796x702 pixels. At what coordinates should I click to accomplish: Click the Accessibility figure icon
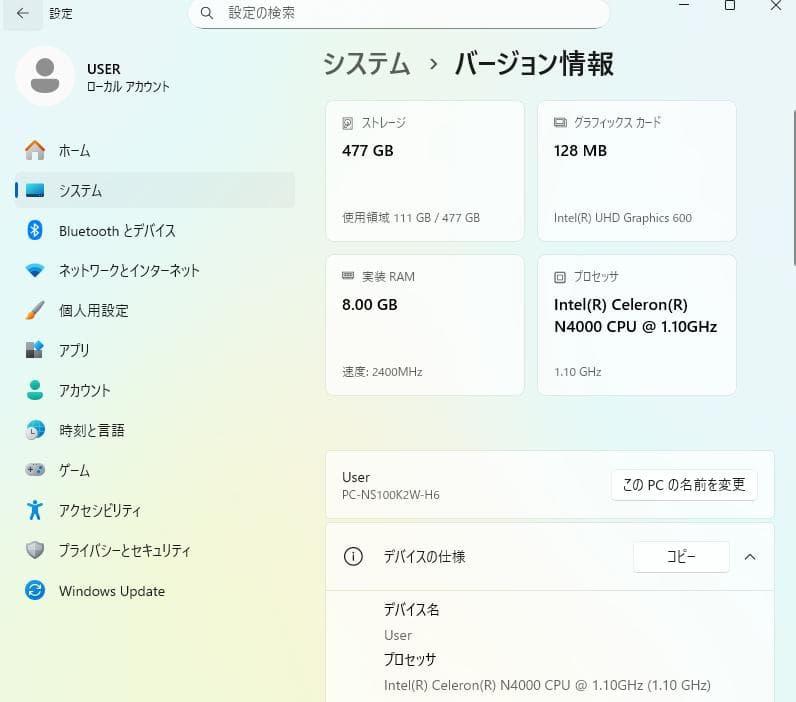tap(35, 510)
